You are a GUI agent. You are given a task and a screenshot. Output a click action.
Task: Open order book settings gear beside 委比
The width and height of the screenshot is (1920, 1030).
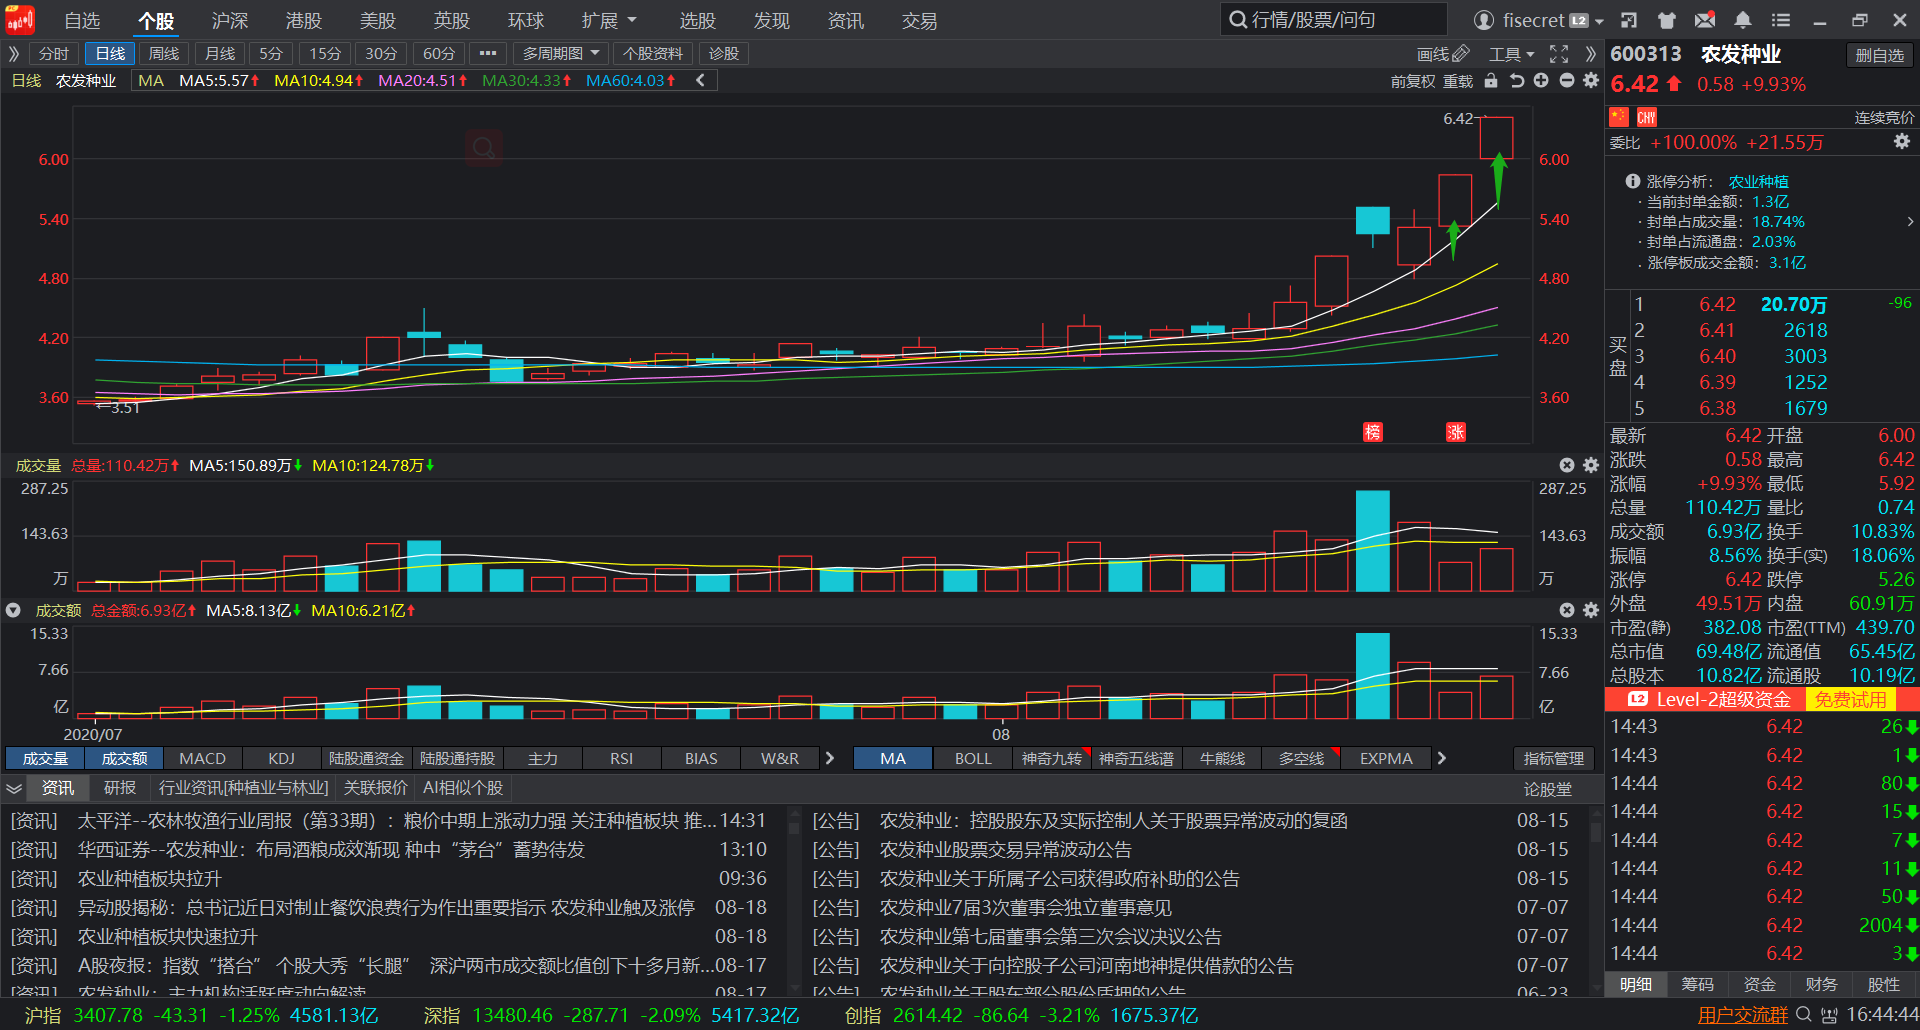1902,142
